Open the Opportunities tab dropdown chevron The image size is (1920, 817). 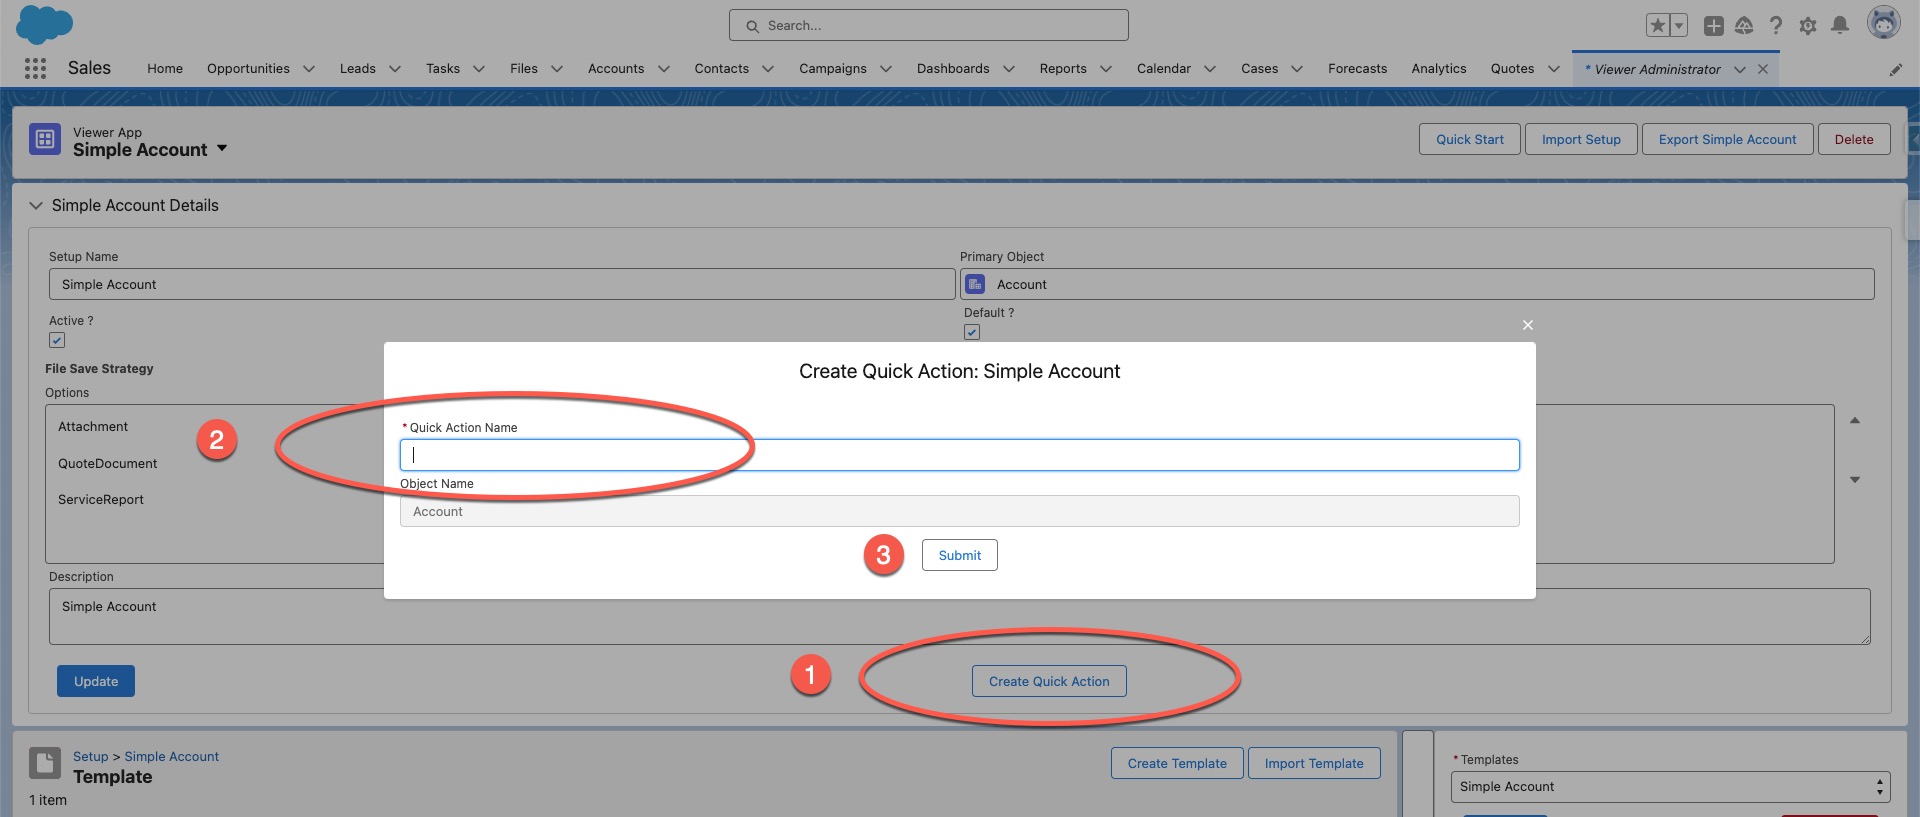[x=309, y=69]
